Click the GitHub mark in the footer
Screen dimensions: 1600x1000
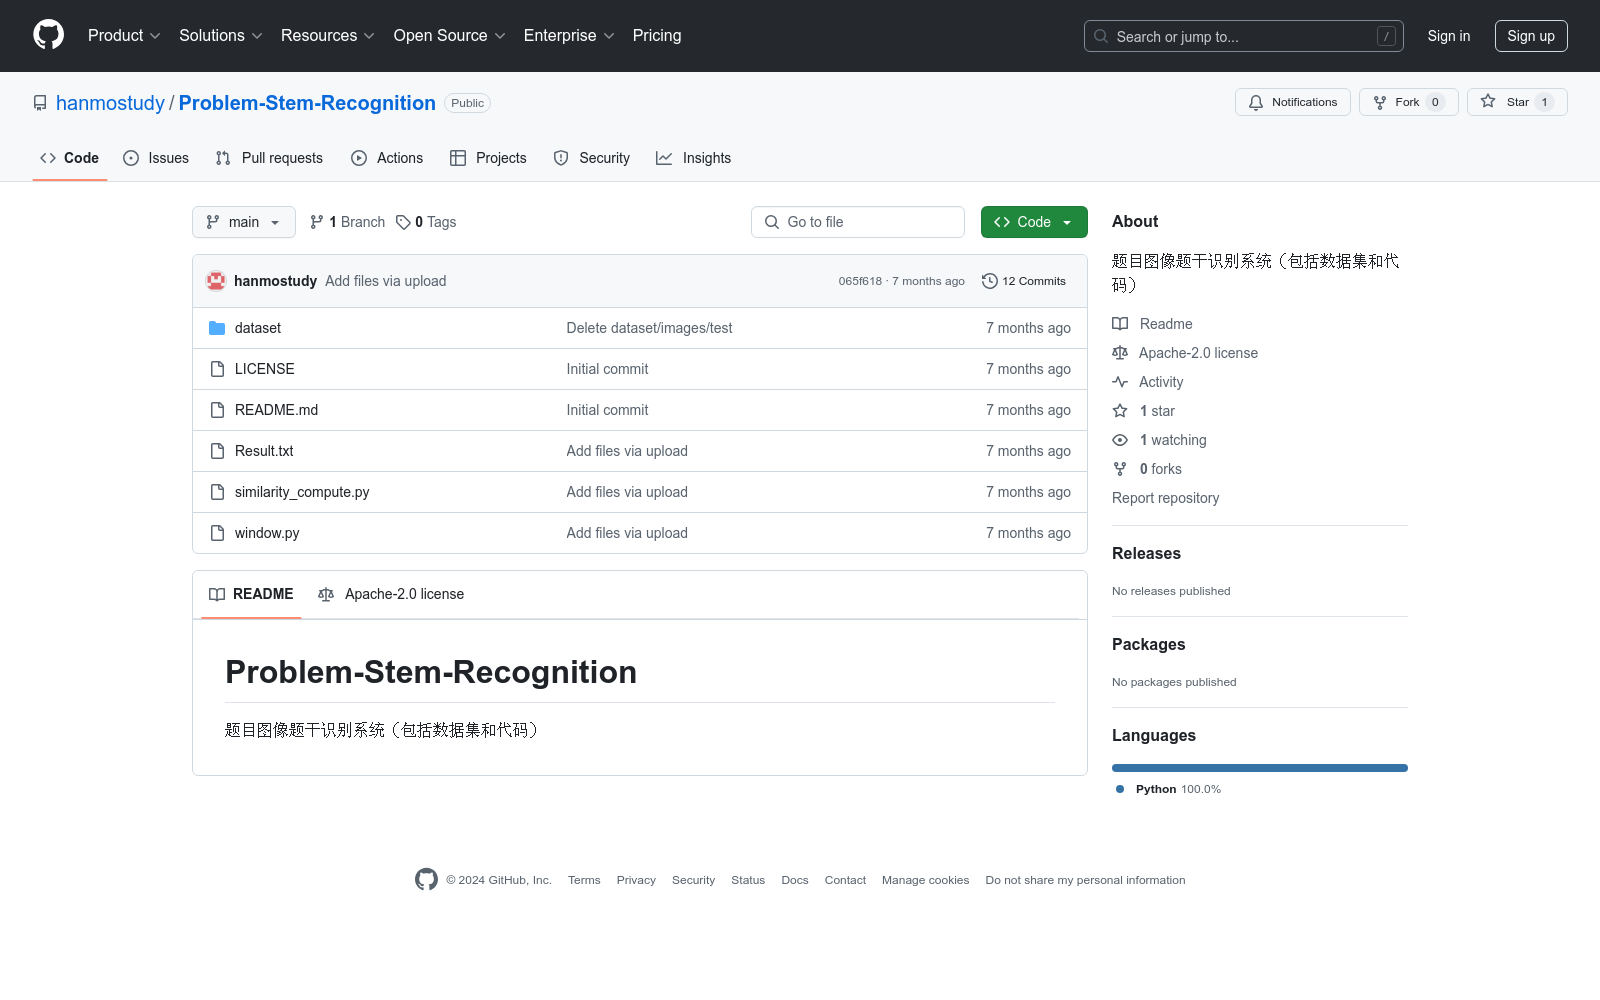point(426,880)
